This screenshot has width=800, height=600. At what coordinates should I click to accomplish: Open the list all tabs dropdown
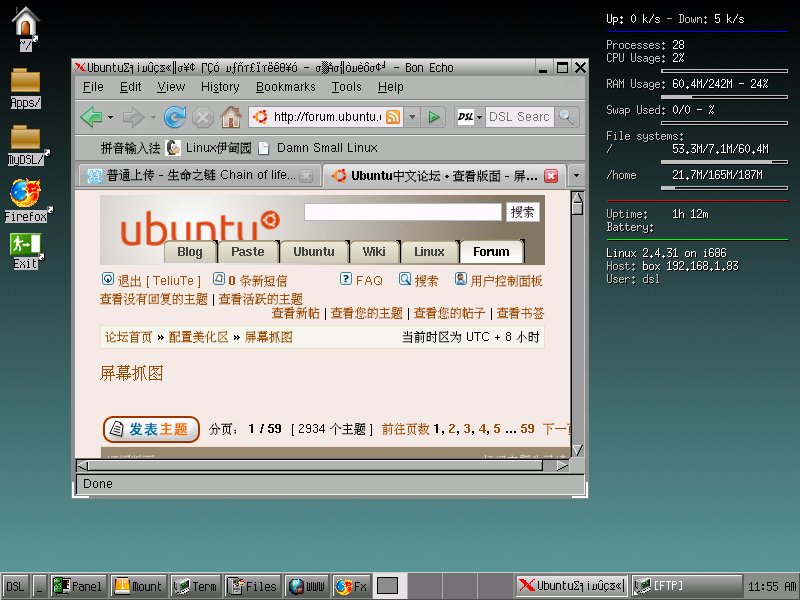click(x=577, y=176)
